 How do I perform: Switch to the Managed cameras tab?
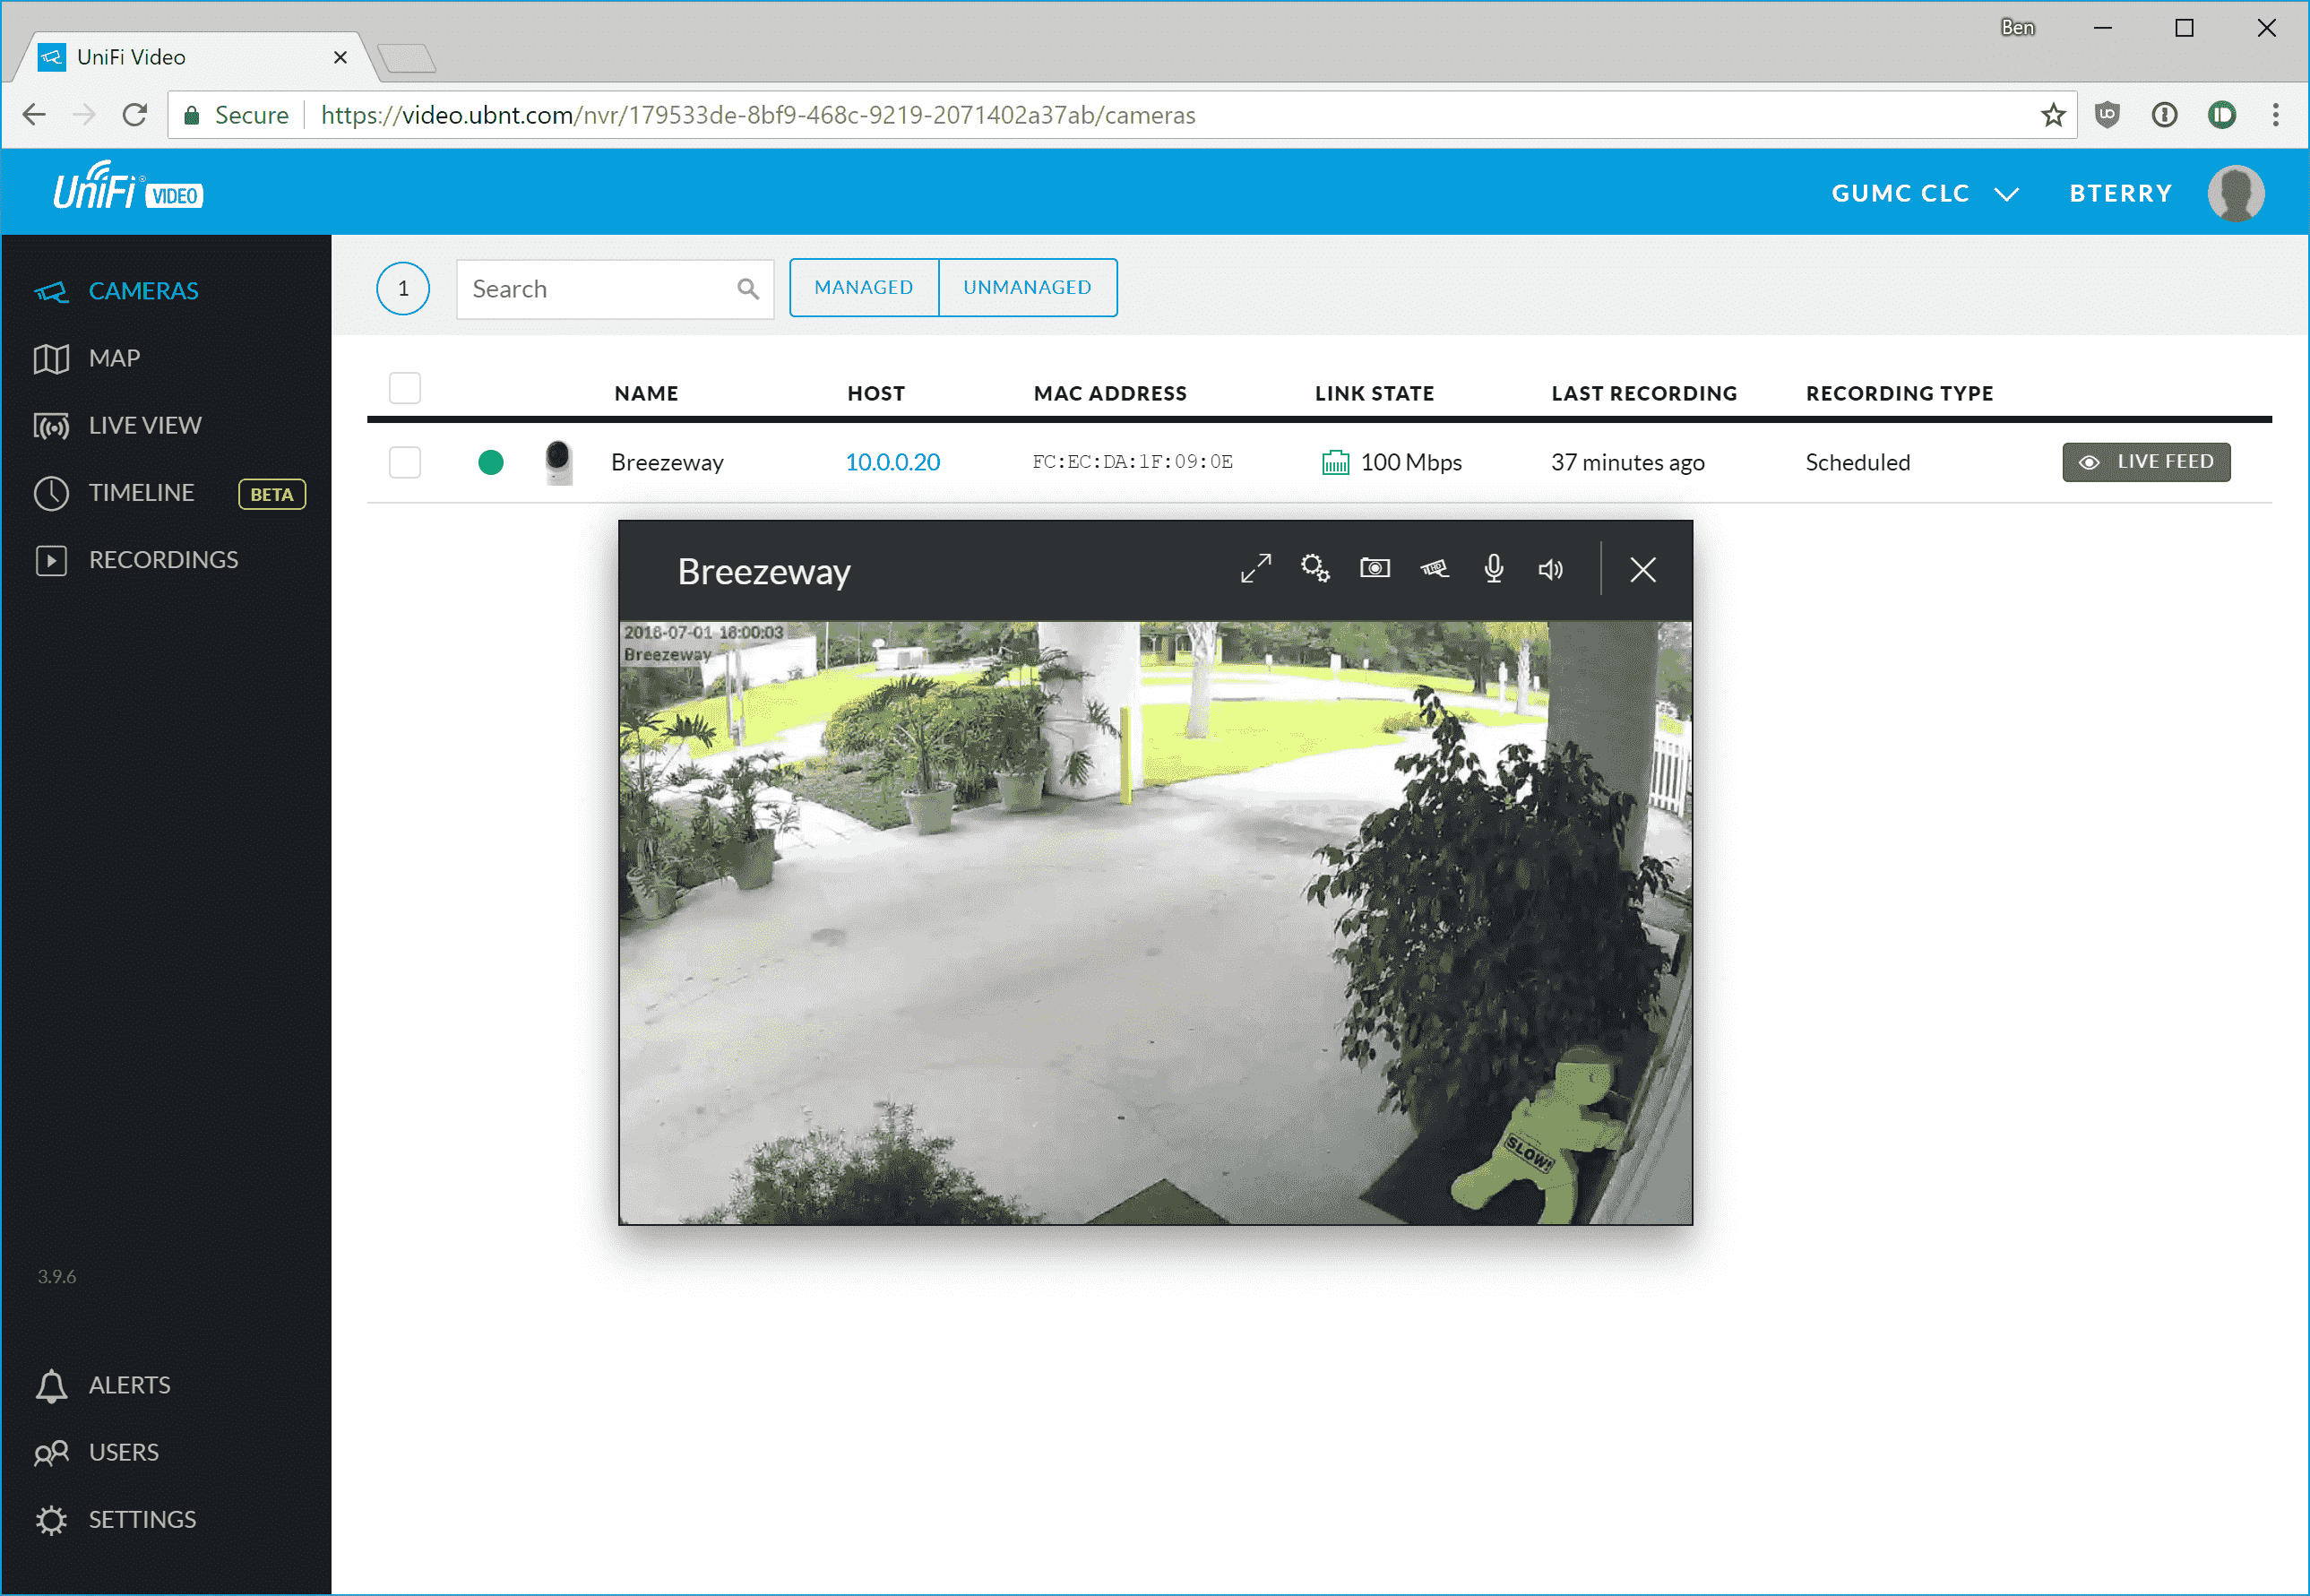point(863,288)
